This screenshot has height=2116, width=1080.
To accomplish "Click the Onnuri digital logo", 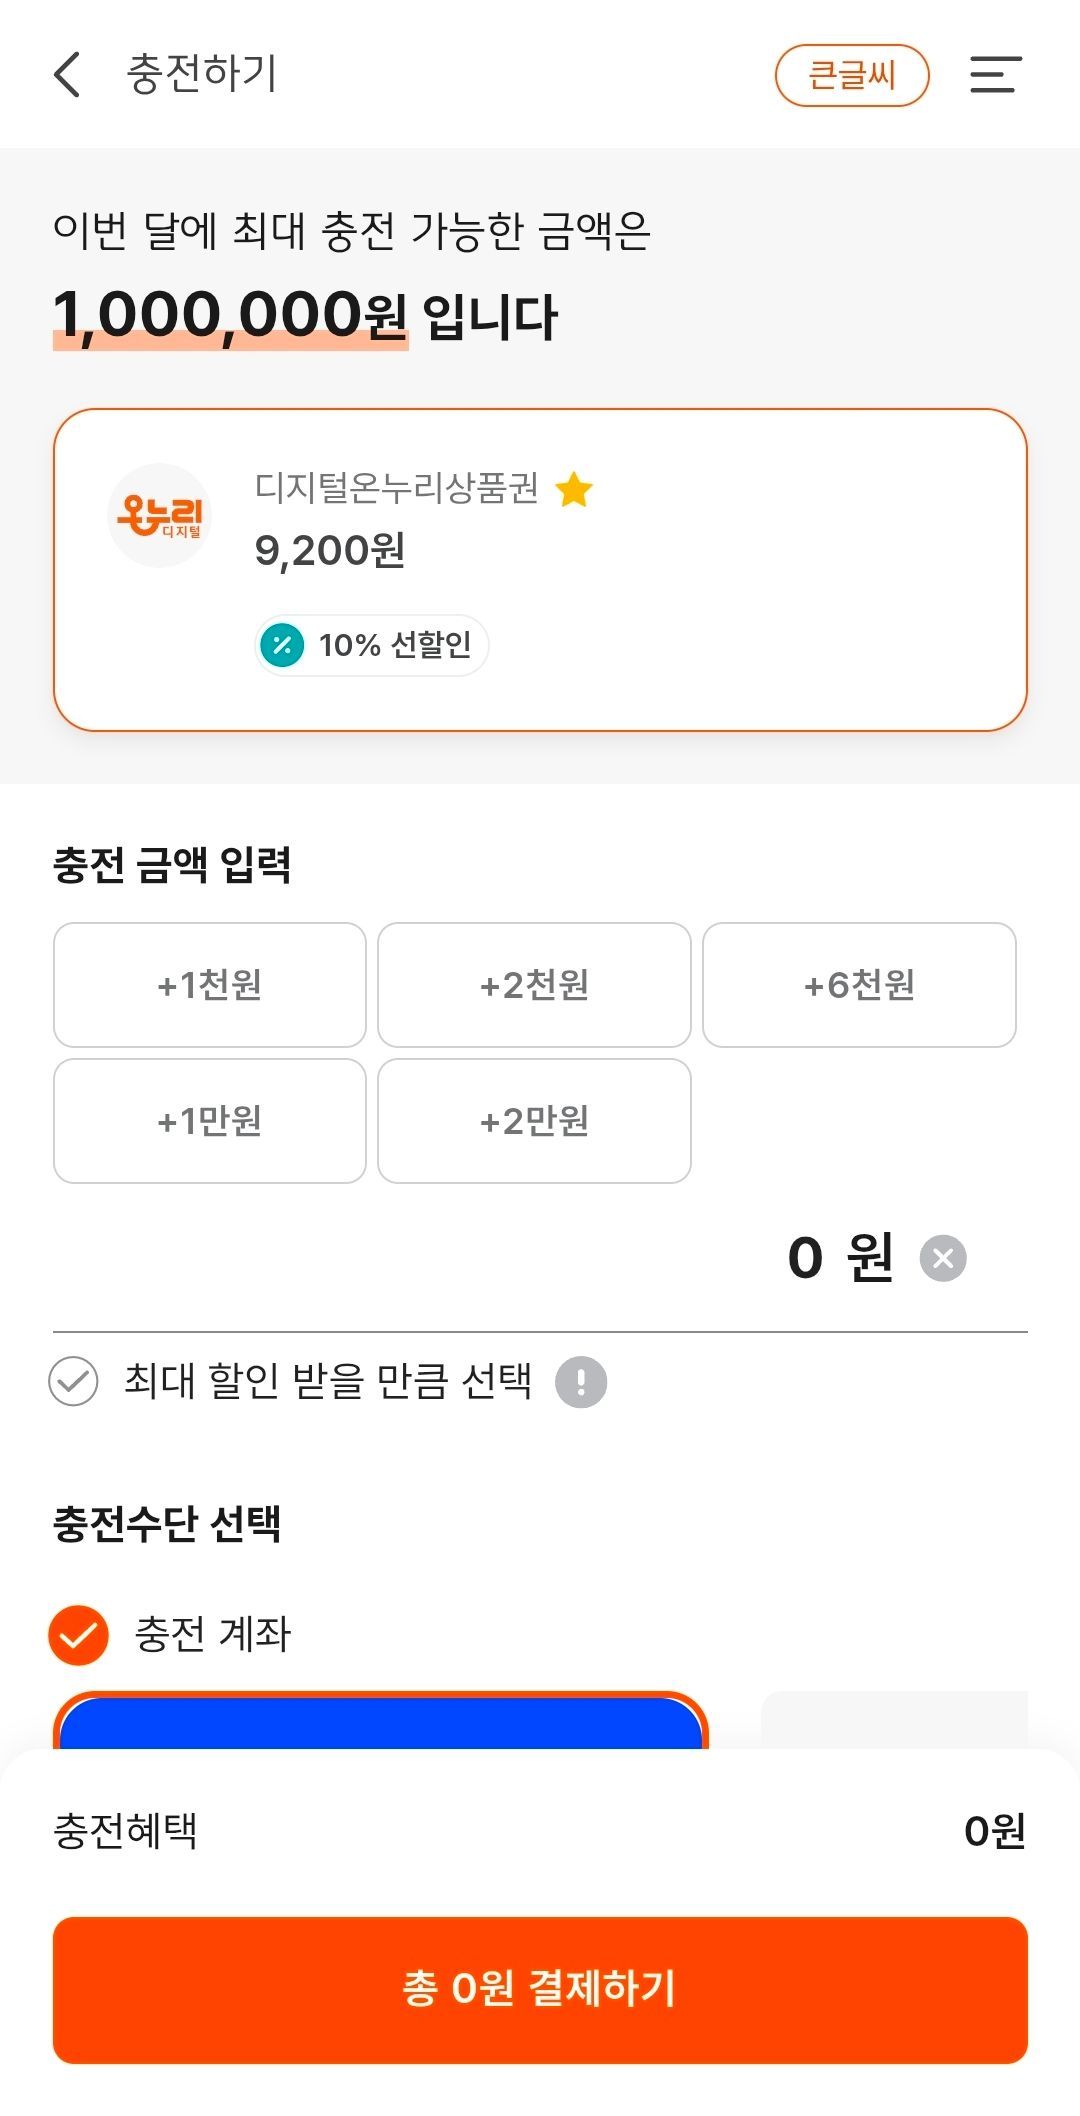I will pos(160,515).
